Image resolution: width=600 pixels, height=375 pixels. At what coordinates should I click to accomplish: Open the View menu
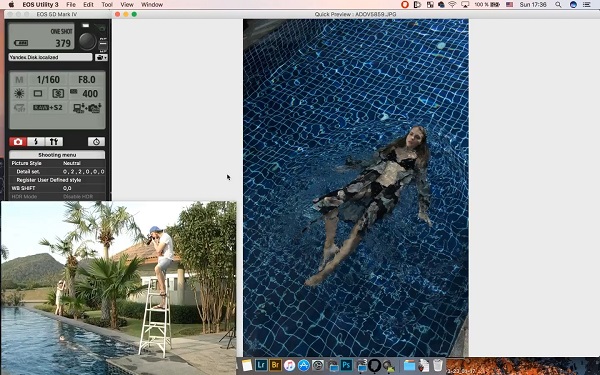[x=127, y=5]
